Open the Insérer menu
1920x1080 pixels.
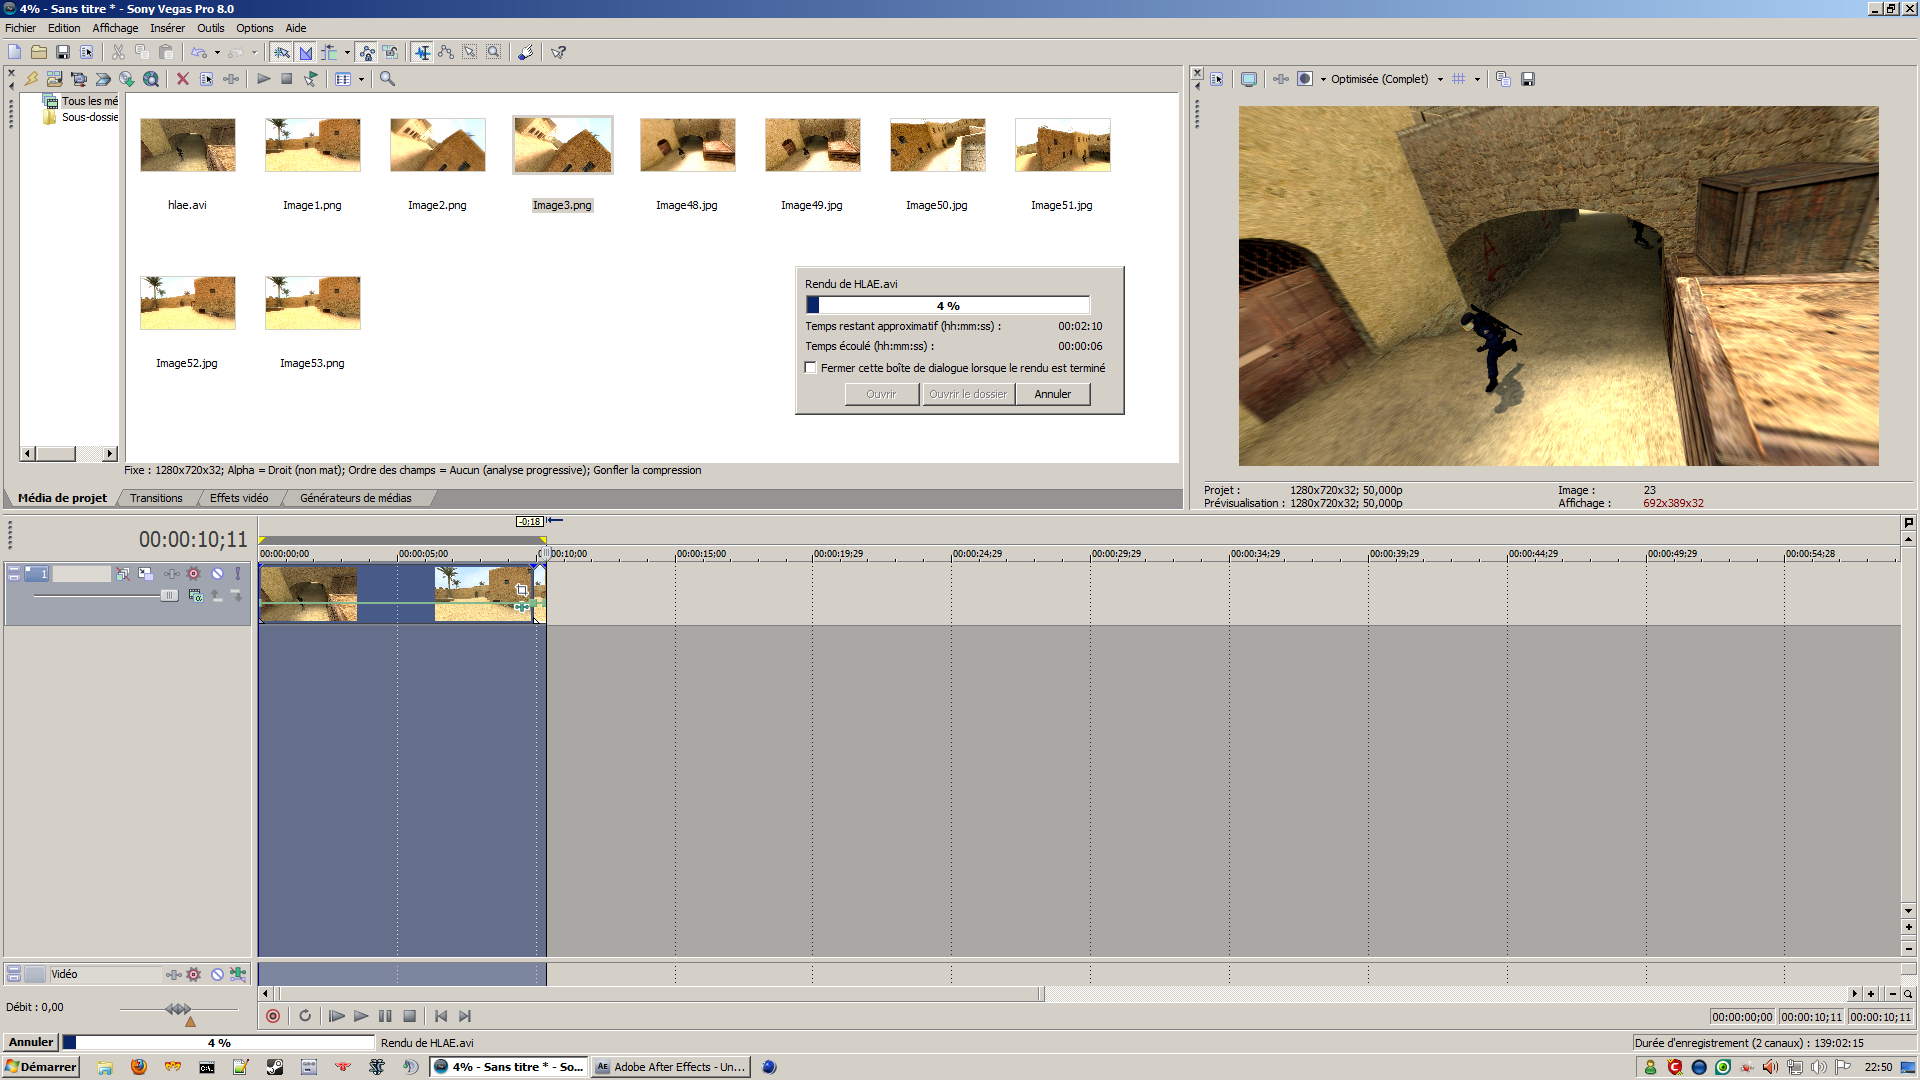(167, 28)
